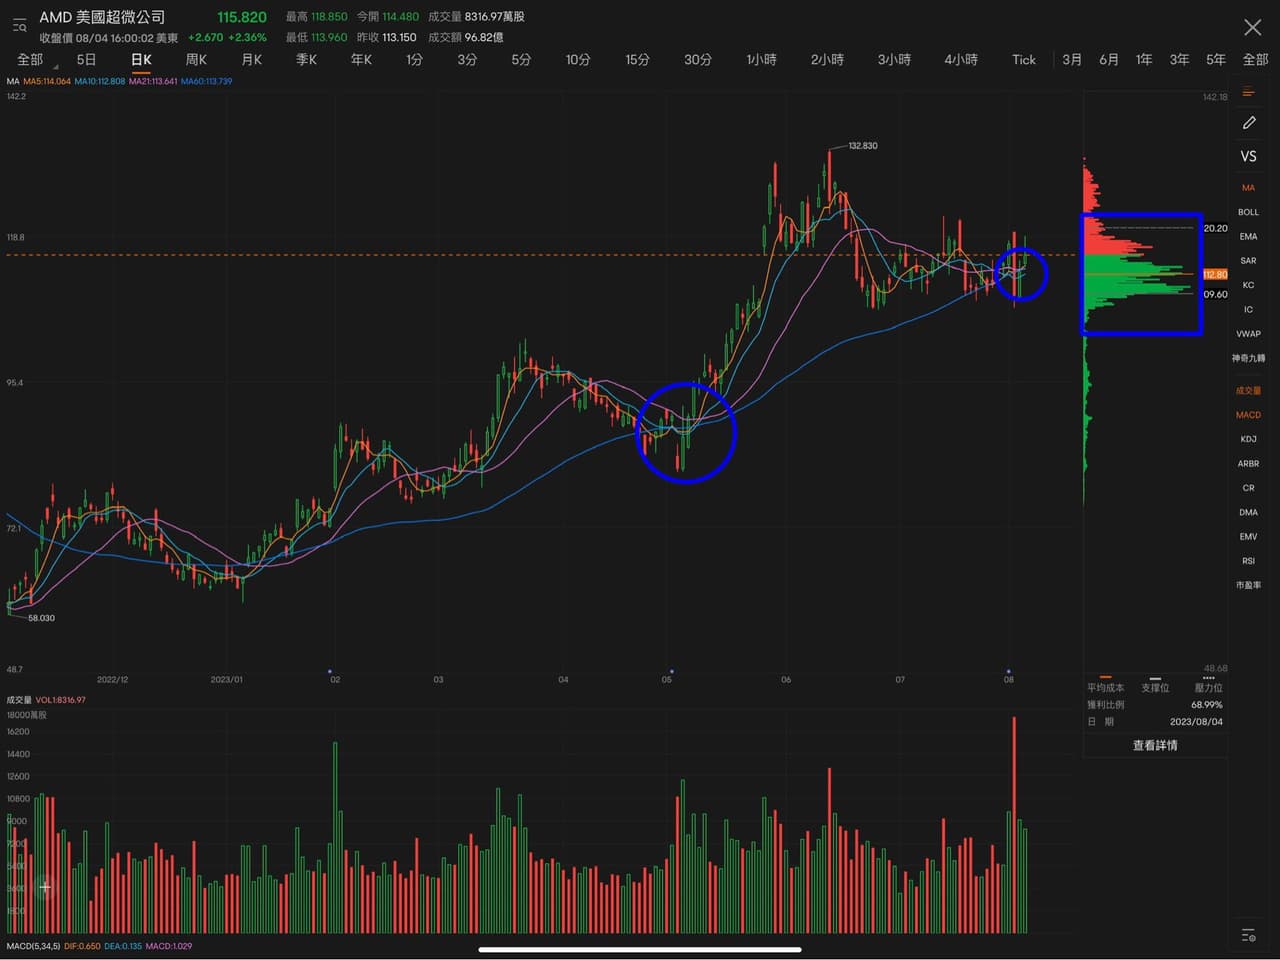
Task: Choose the 1年 range tab
Action: pos(1144,60)
